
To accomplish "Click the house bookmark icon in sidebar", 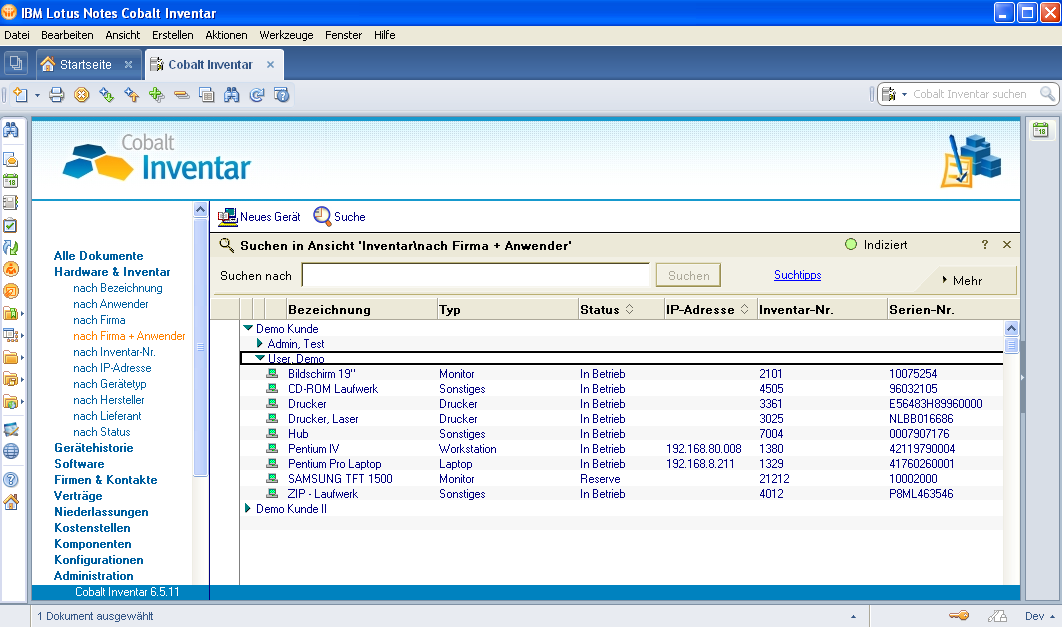I will (x=11, y=502).
